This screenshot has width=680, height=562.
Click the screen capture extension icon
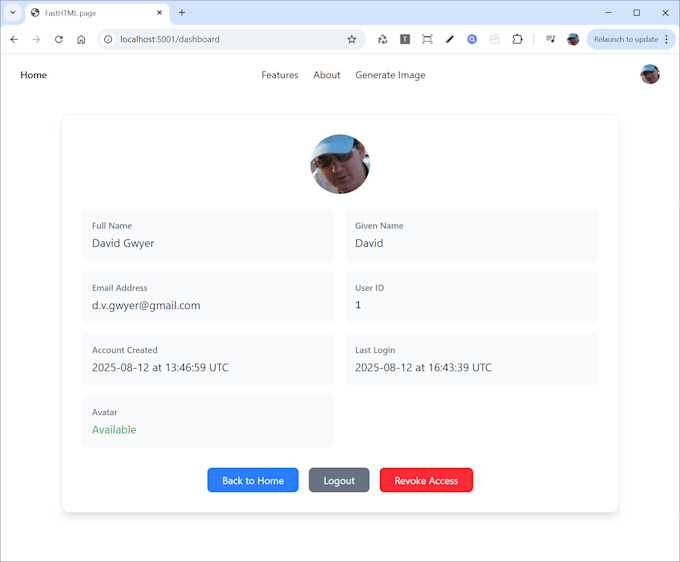click(427, 39)
